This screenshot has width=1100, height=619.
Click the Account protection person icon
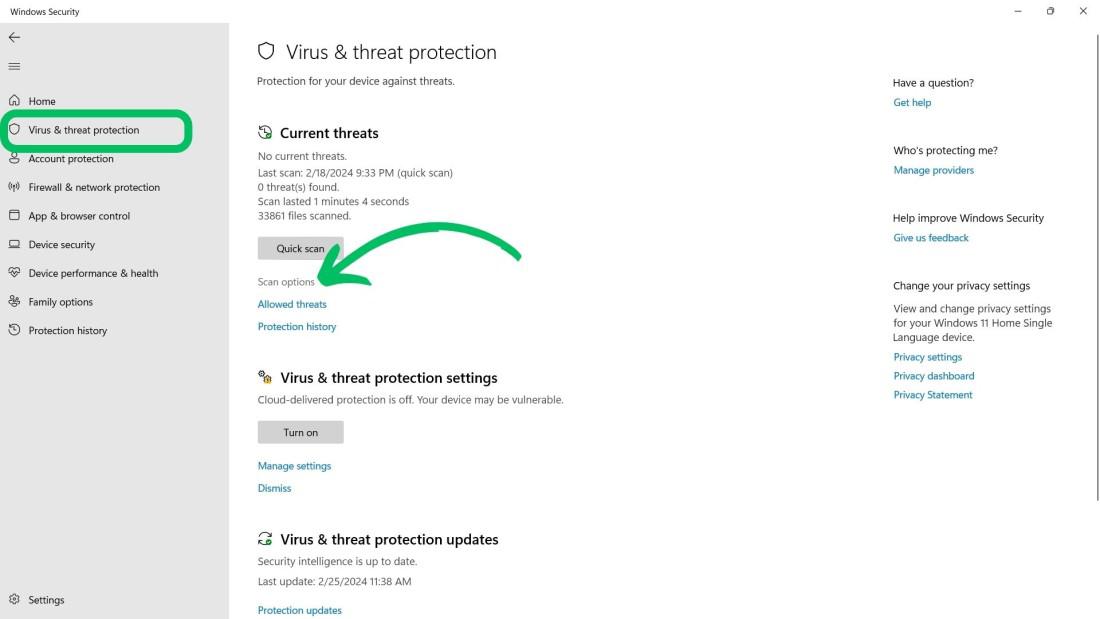(x=14, y=158)
